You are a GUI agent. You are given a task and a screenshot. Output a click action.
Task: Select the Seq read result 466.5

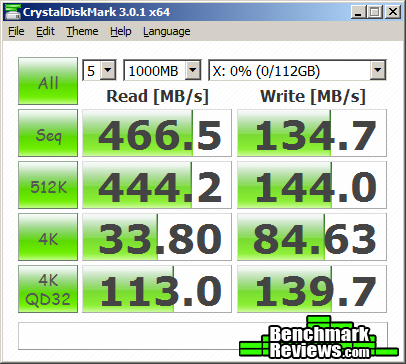pos(157,133)
